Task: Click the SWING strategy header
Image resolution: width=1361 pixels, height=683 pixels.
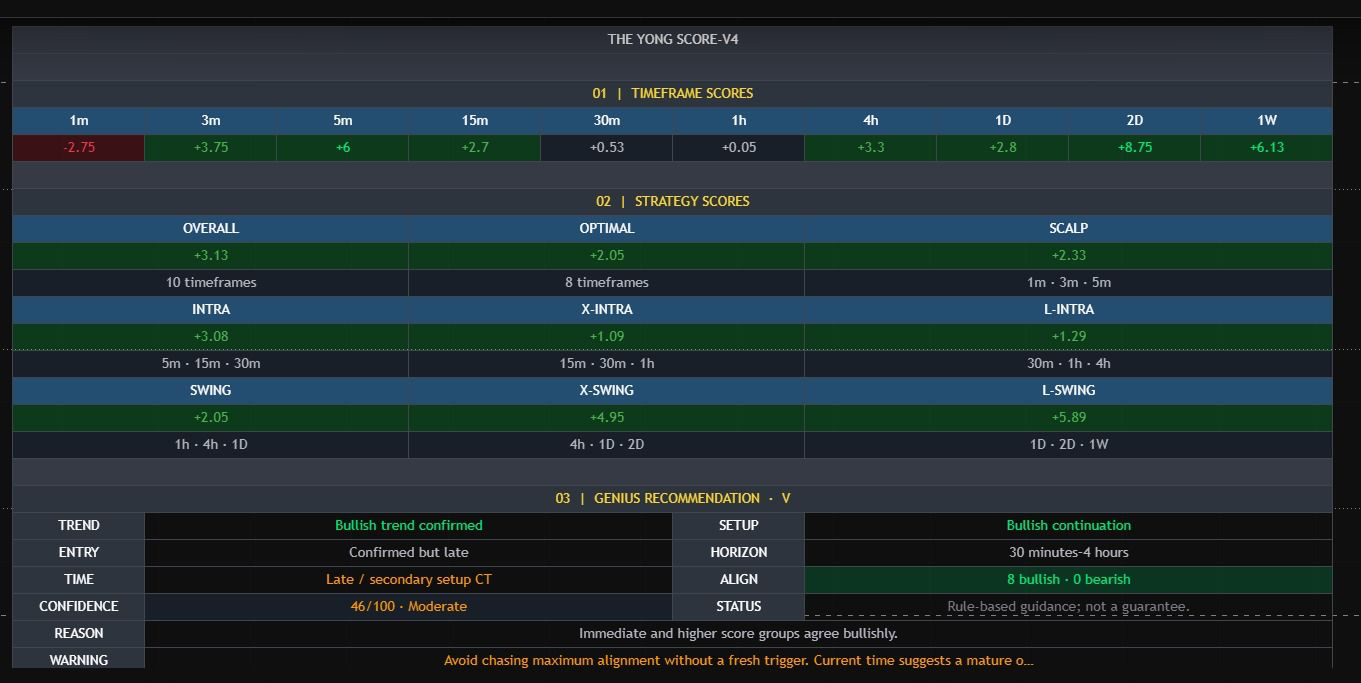Action: [x=210, y=390]
